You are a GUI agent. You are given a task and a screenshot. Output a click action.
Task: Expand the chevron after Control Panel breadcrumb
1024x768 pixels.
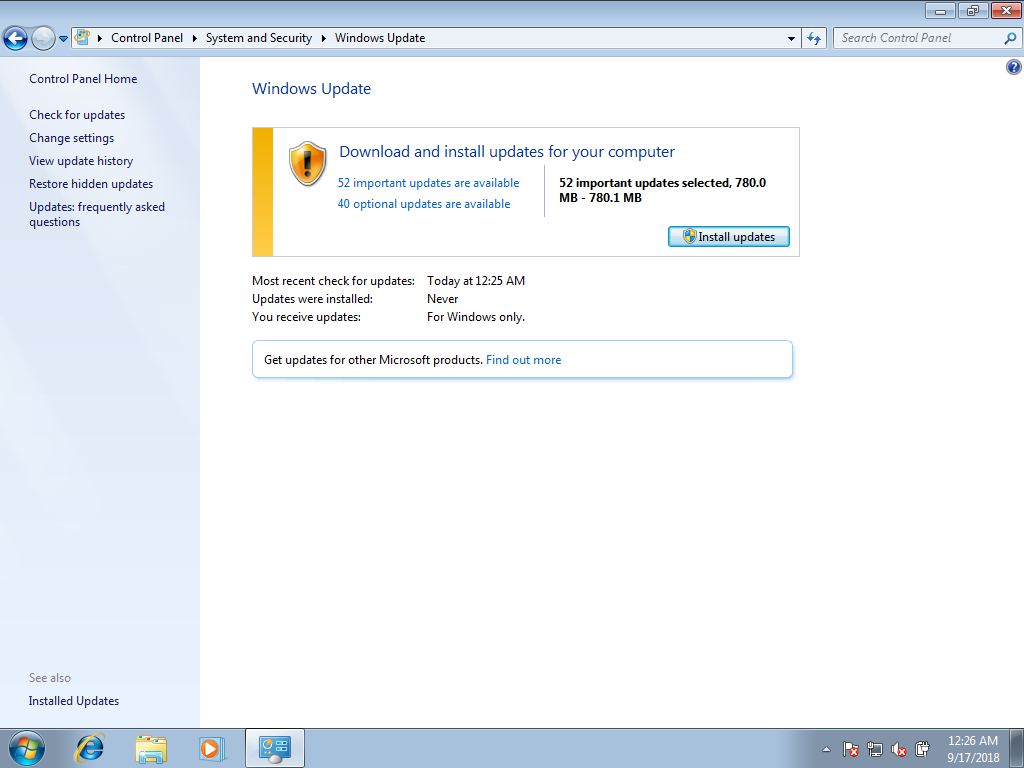click(x=195, y=38)
